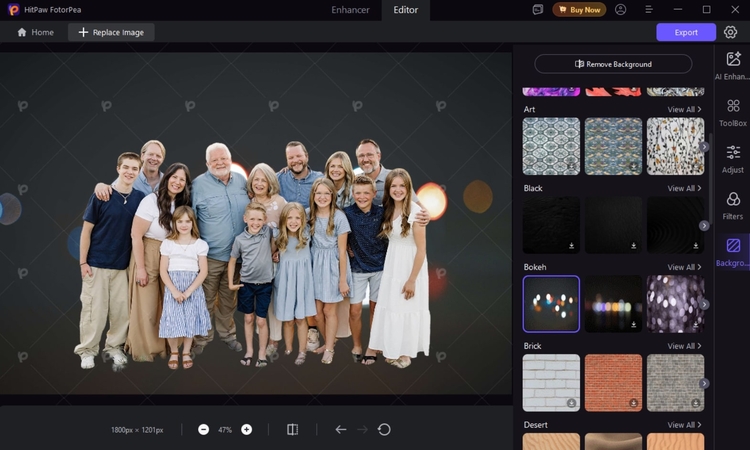Click the zoom out minus icon
750x450 pixels.
click(204, 429)
